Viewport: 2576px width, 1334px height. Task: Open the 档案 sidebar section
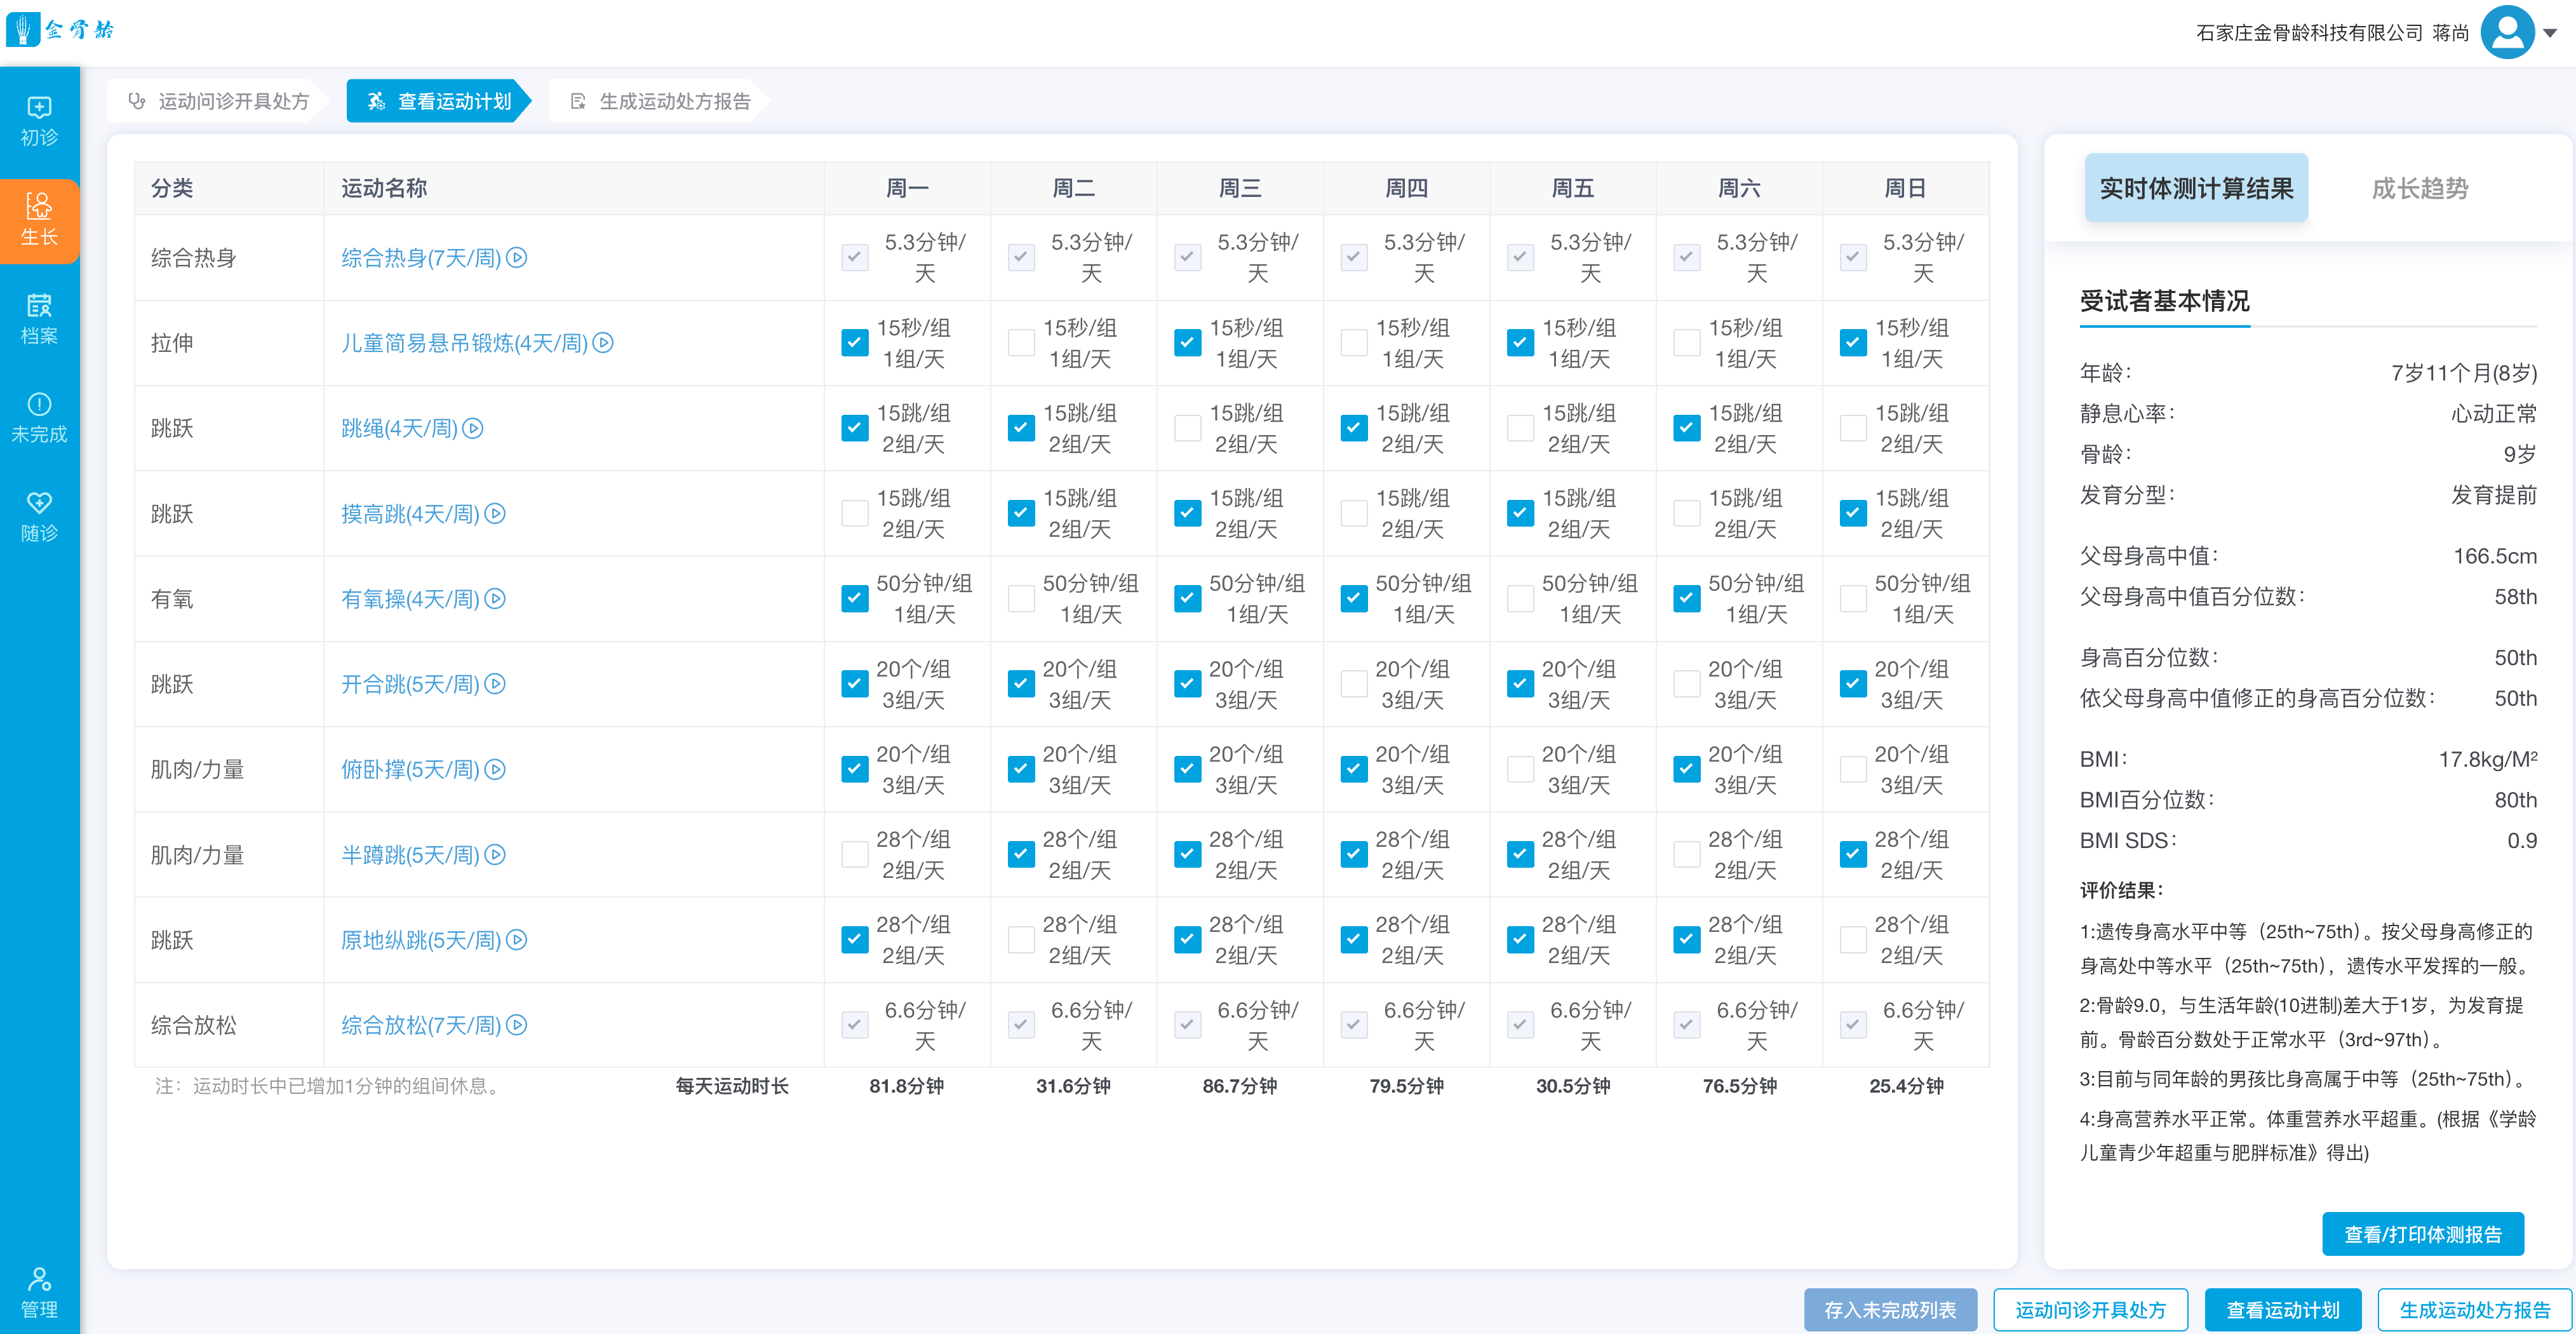[x=39, y=320]
